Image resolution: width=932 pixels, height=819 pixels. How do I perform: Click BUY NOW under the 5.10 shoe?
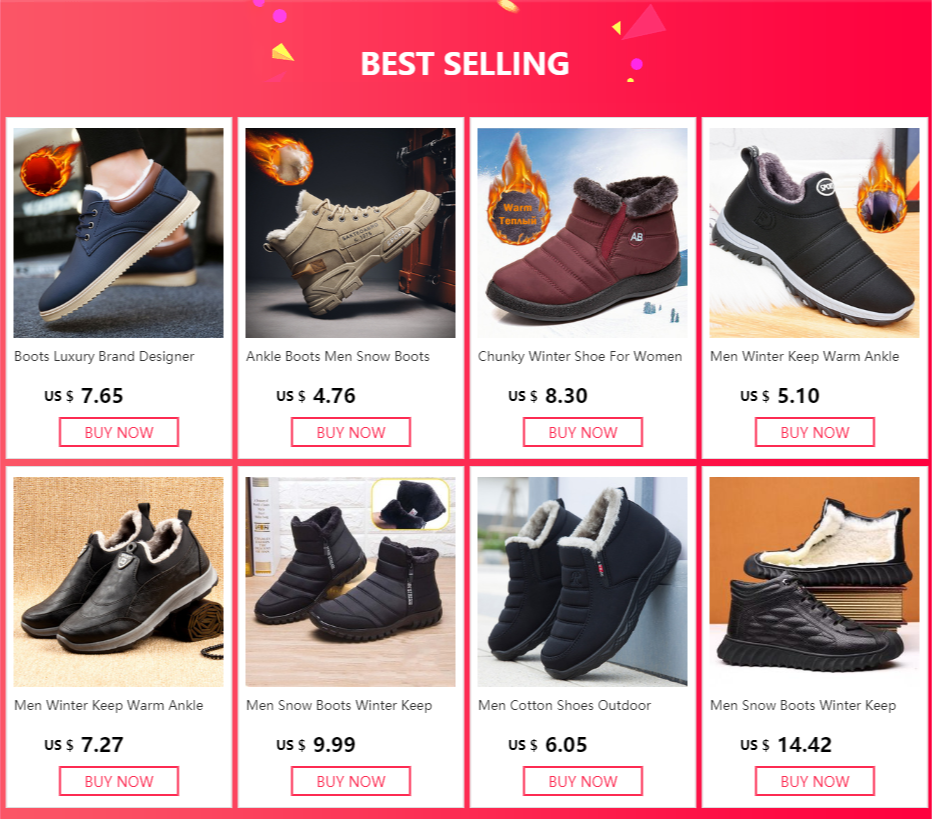click(x=815, y=432)
